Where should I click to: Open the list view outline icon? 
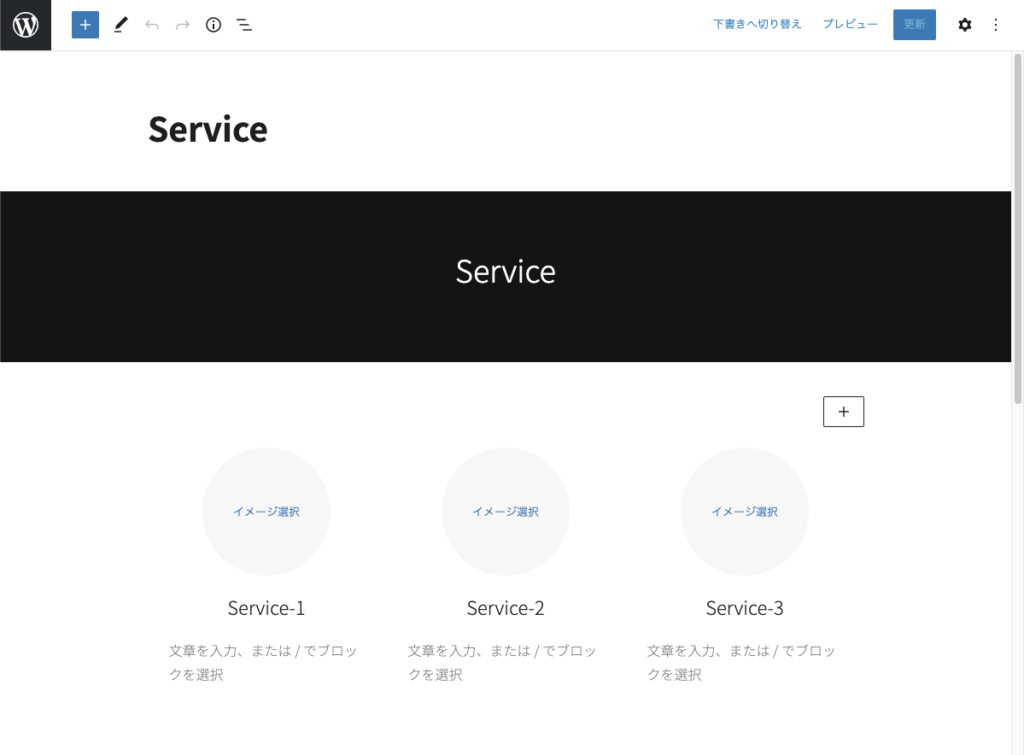coord(244,25)
